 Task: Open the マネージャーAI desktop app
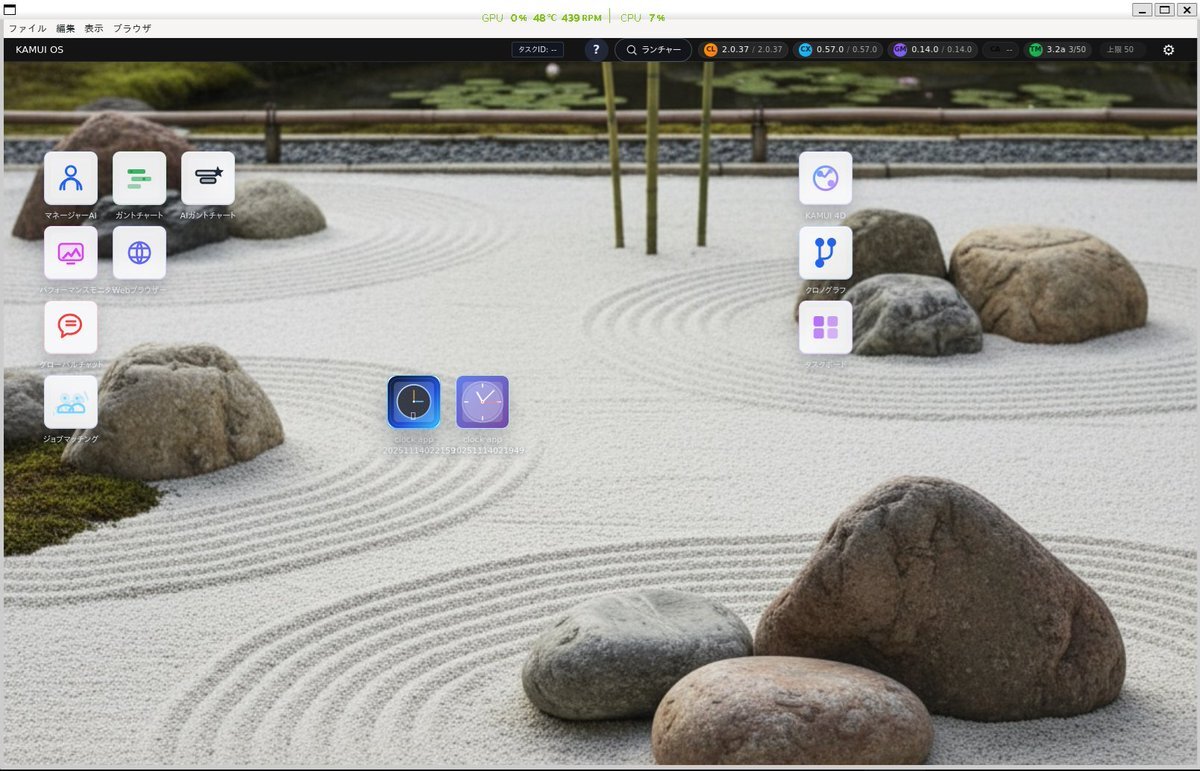coord(70,179)
